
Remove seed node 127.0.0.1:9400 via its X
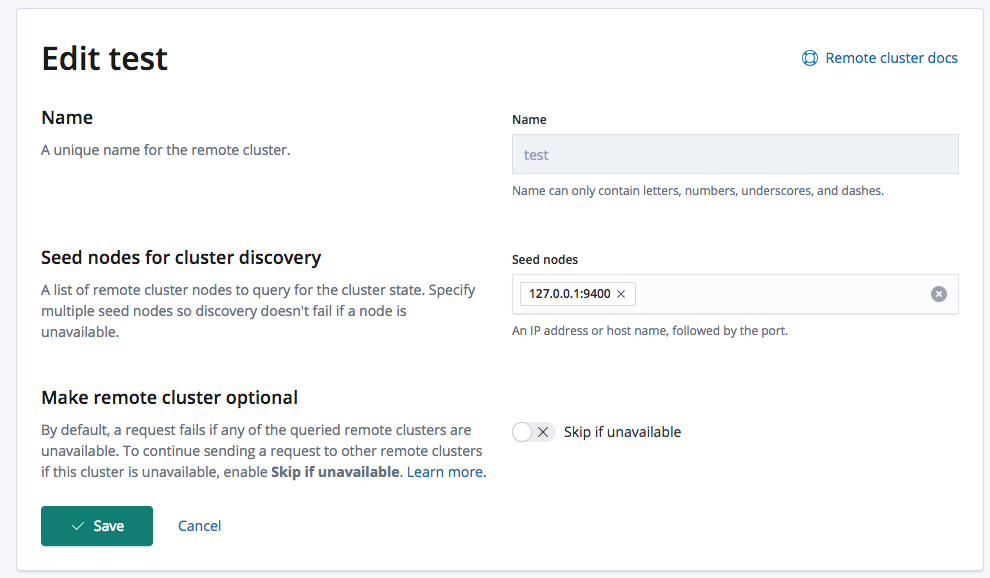621,294
